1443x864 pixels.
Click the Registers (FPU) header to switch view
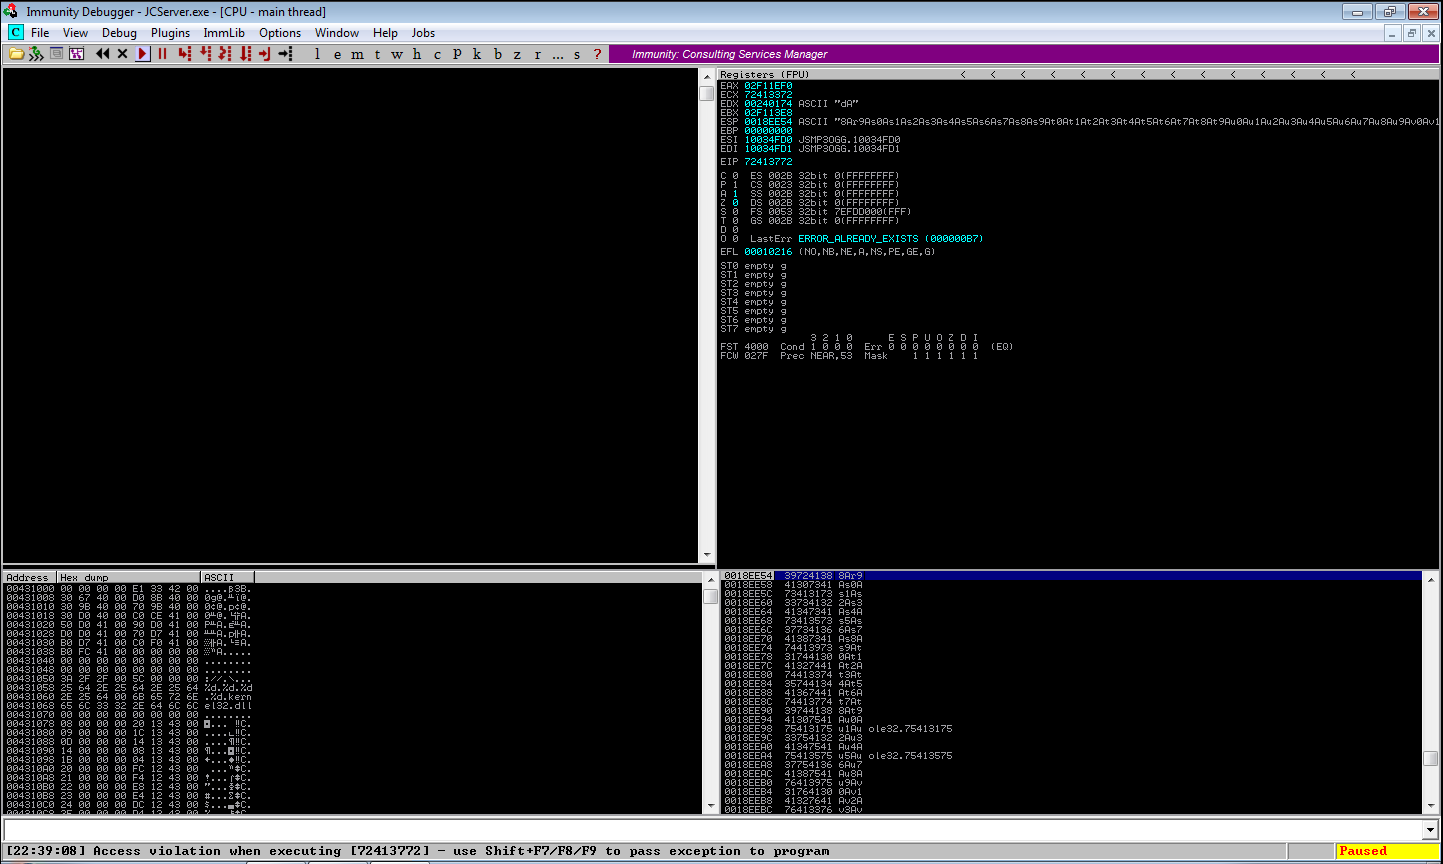coord(764,74)
